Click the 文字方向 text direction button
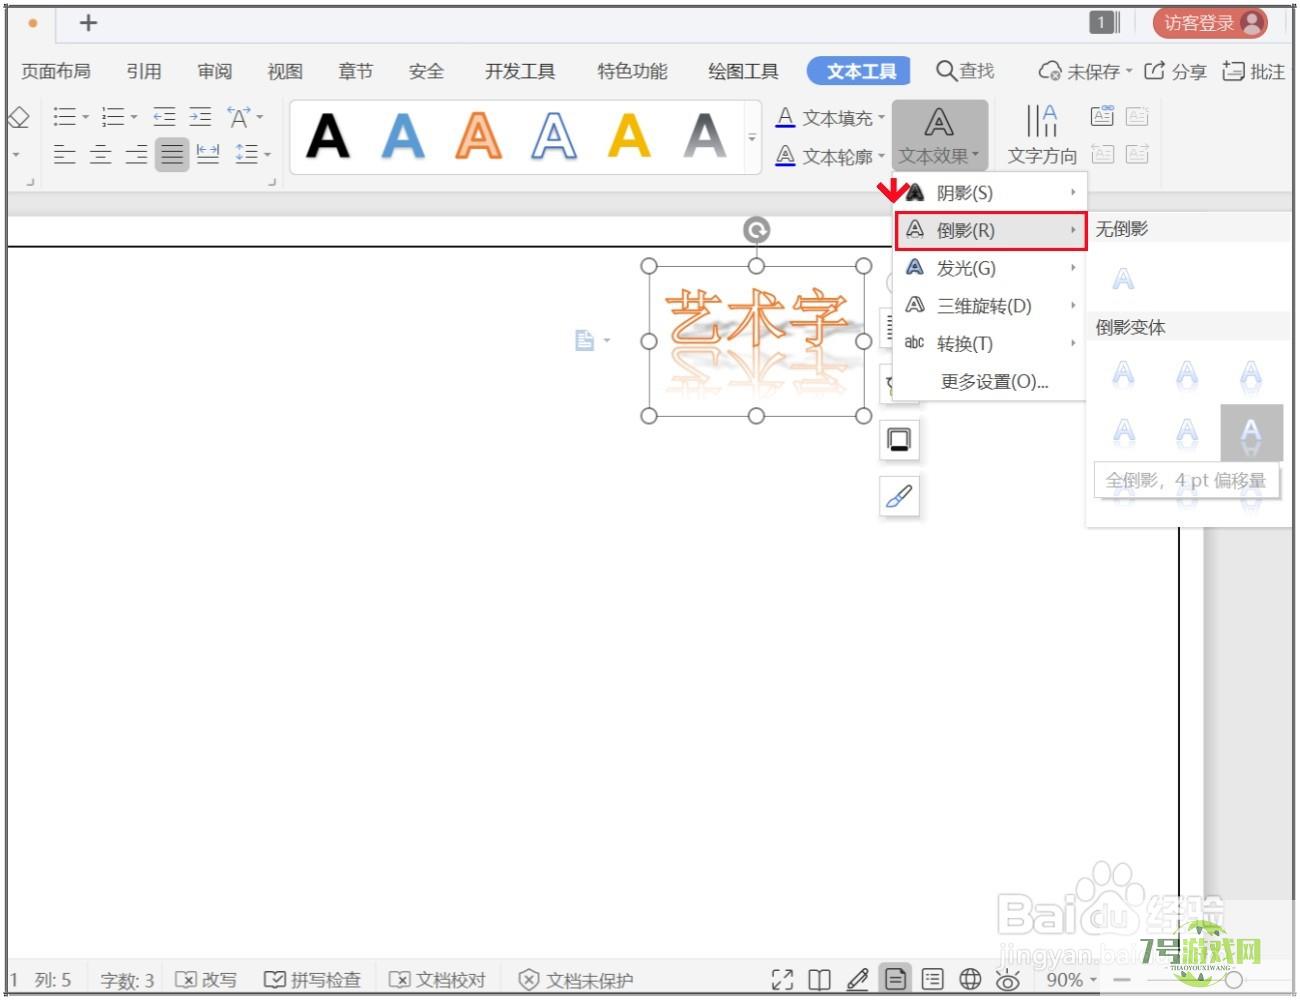This screenshot has width=1300, height=1000. (x=1042, y=135)
